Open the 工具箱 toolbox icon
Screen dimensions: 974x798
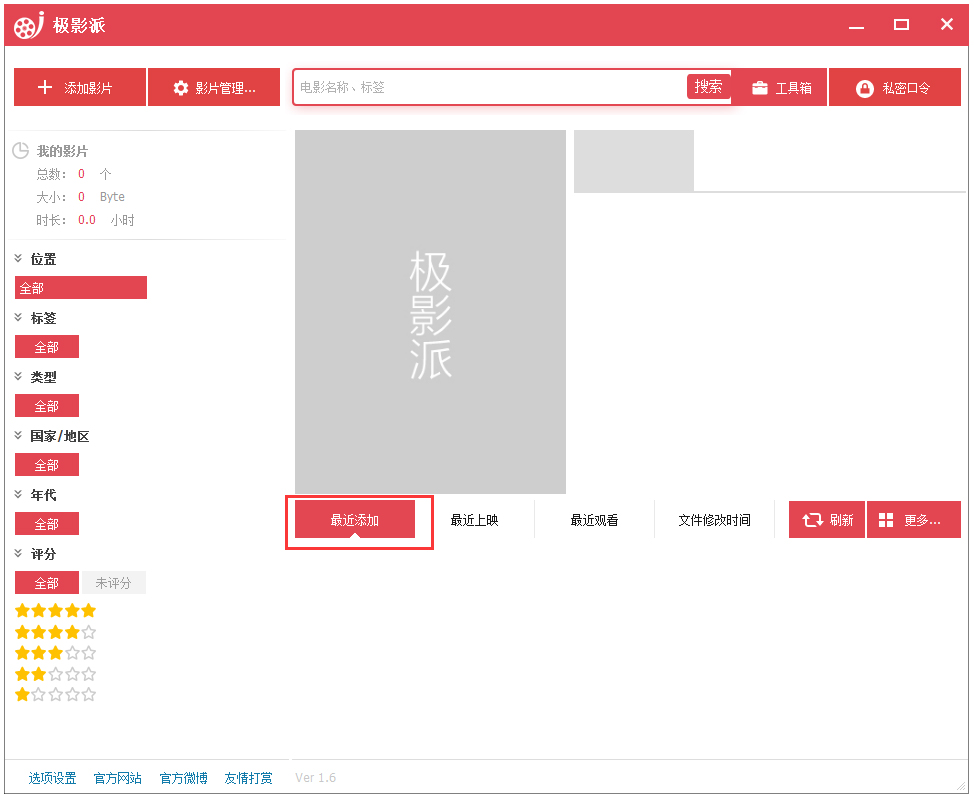762,87
